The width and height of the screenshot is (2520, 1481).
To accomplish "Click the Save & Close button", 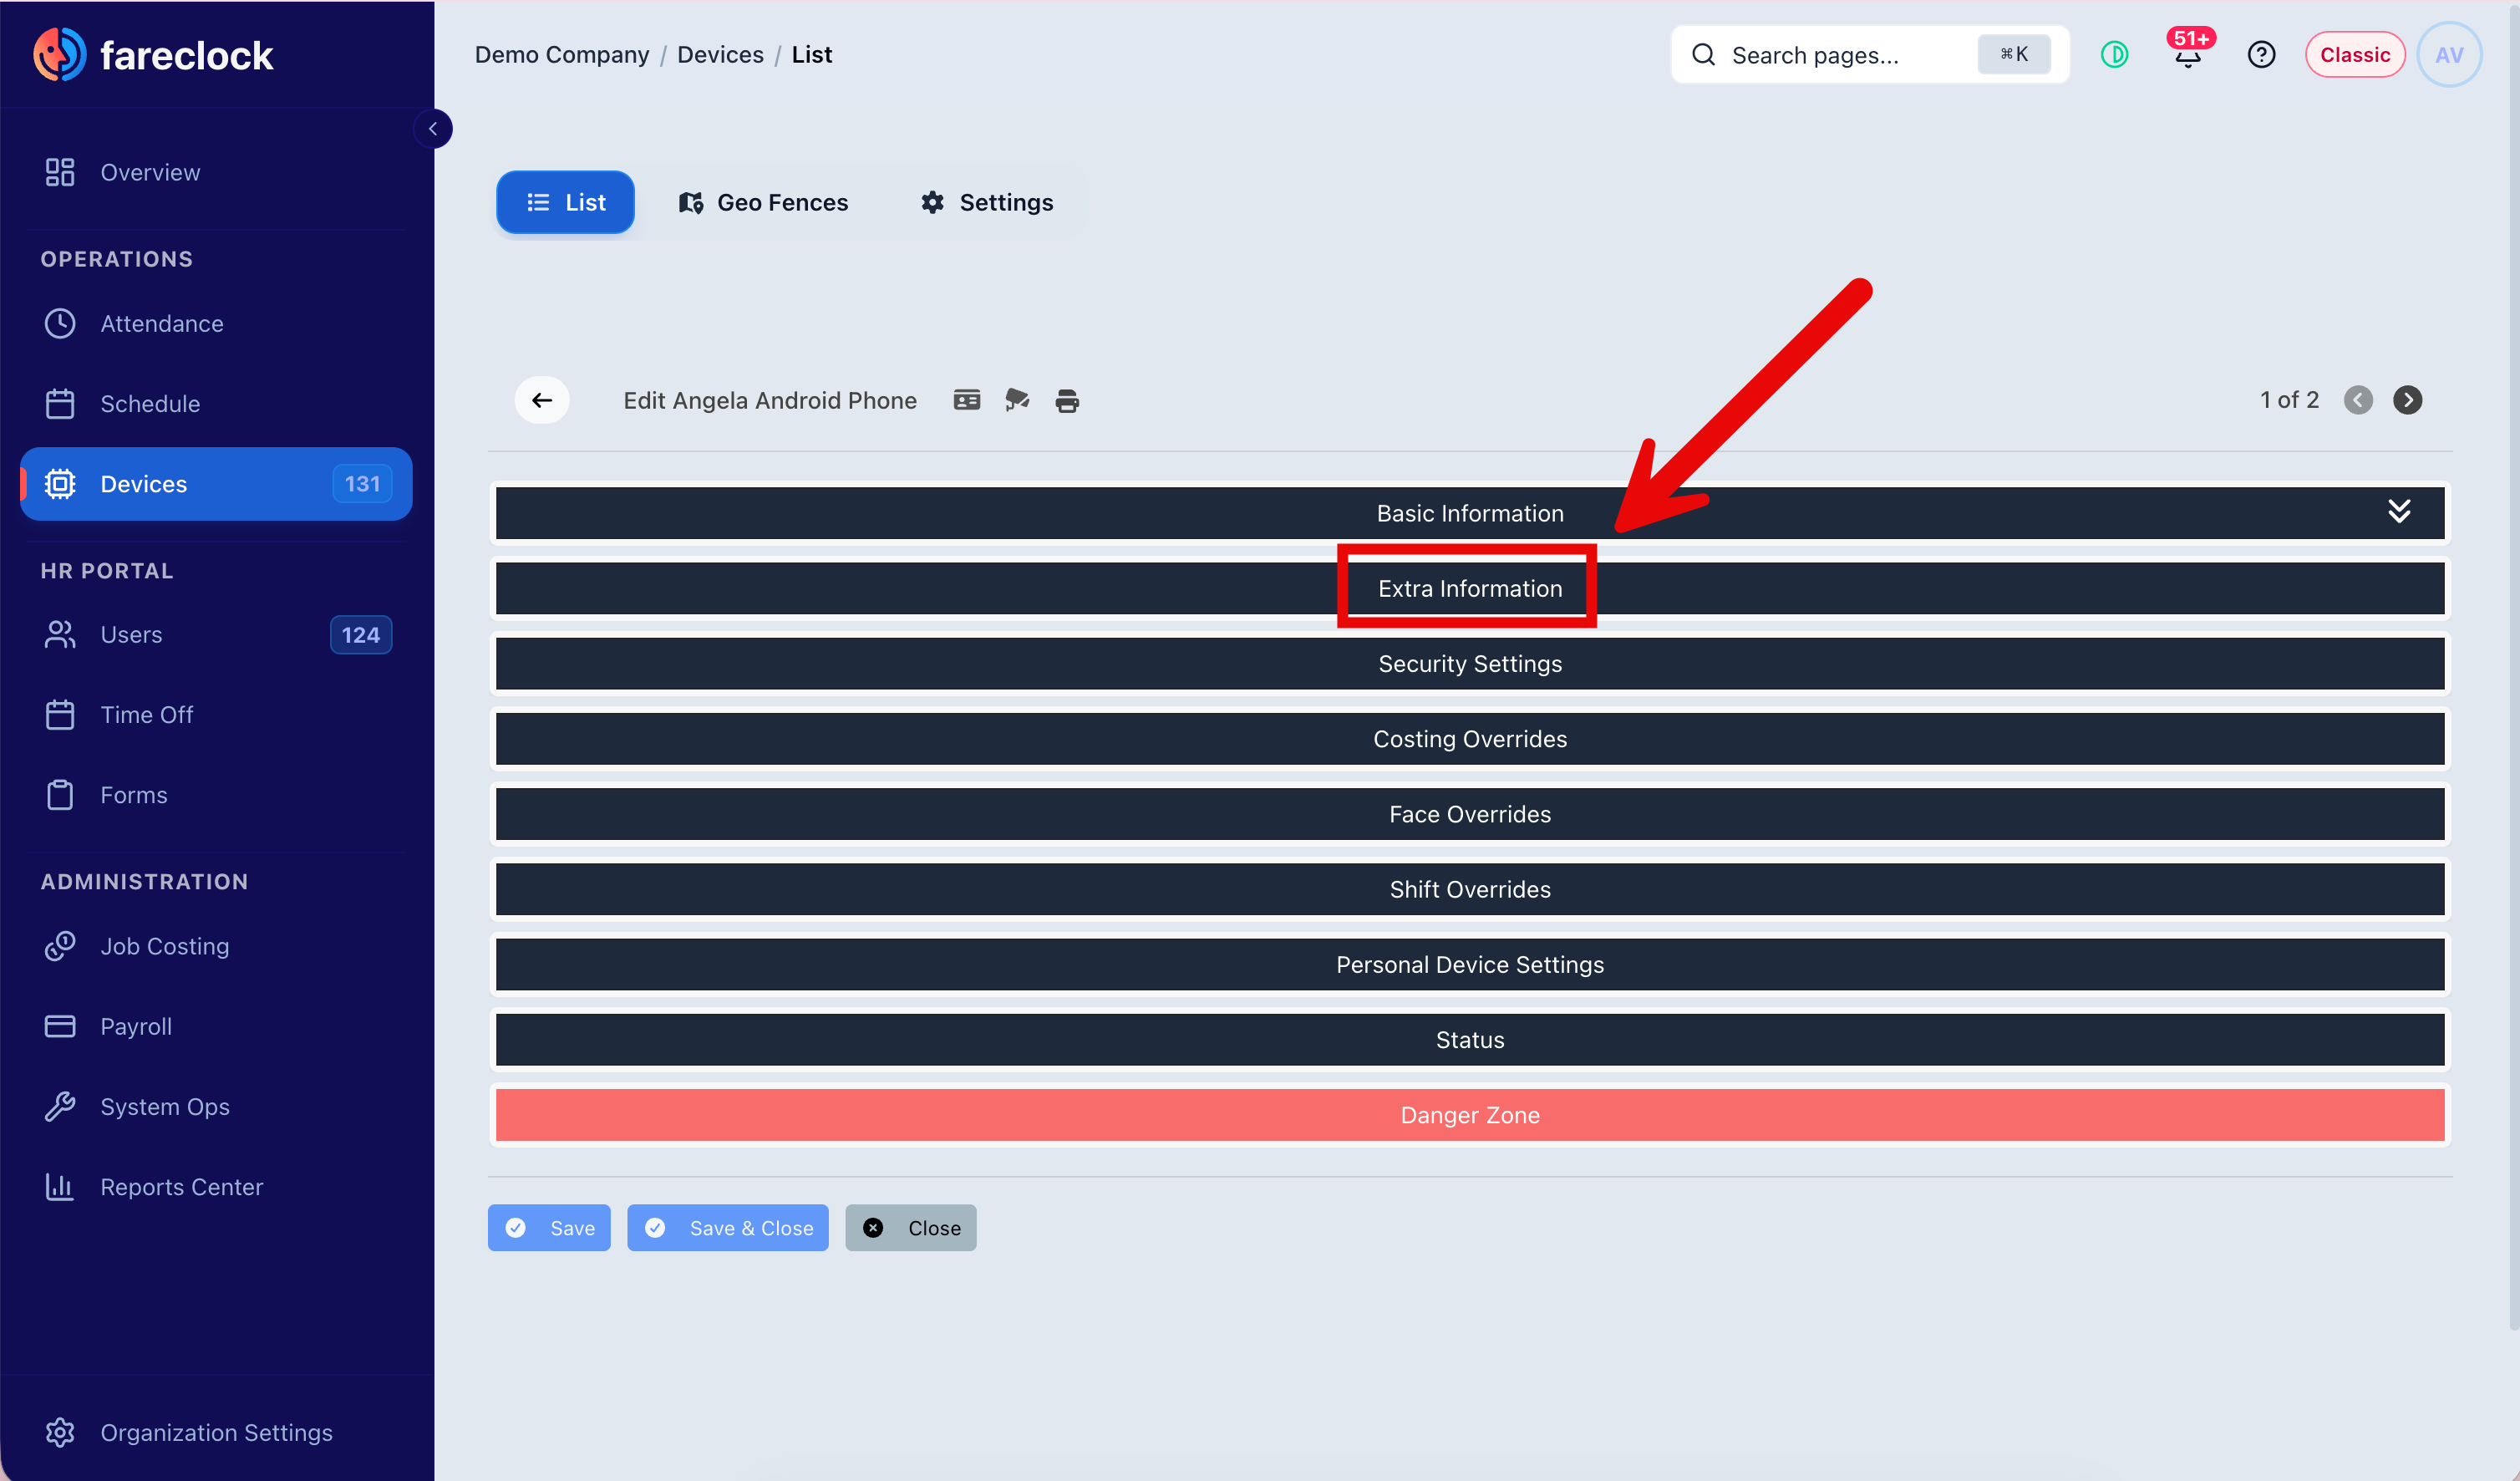I will point(728,1228).
